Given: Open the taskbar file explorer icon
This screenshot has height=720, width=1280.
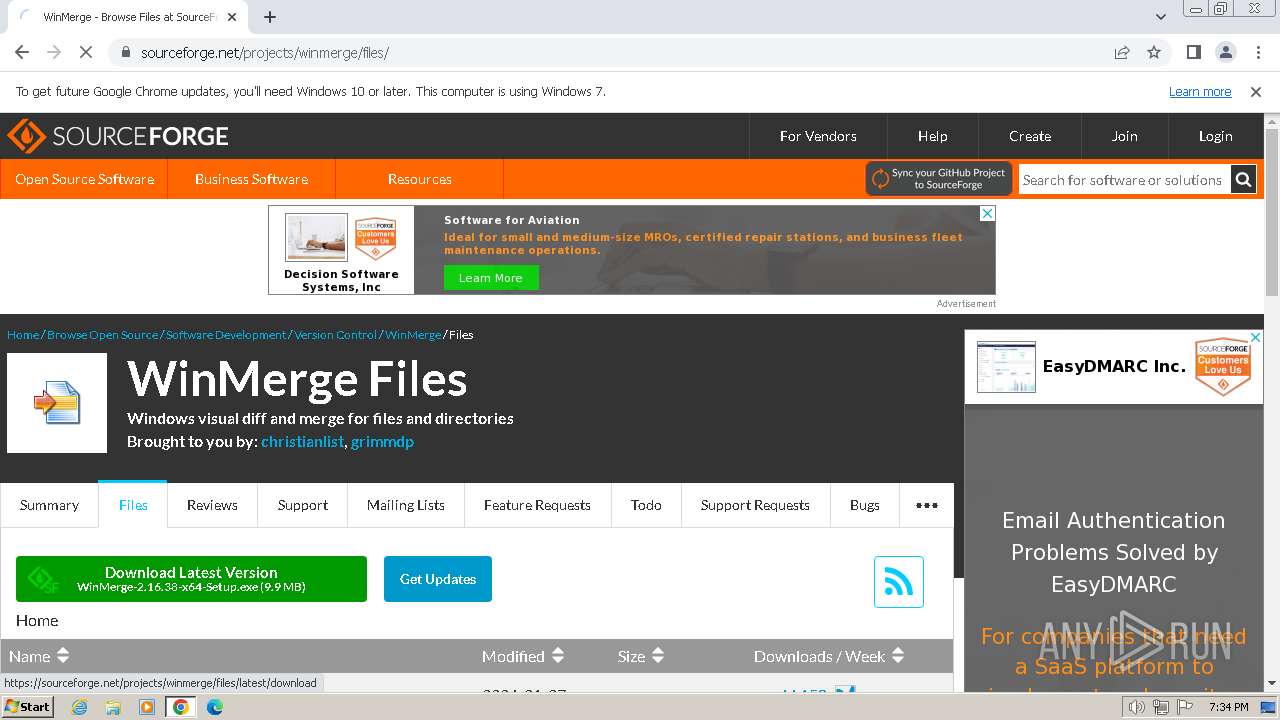Looking at the screenshot, I should [x=113, y=707].
